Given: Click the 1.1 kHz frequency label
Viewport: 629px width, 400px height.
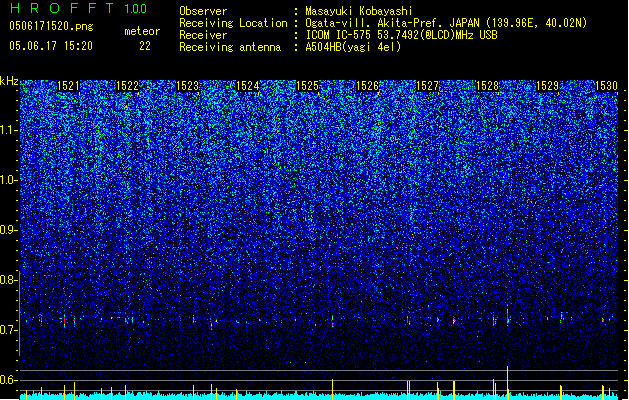Looking at the screenshot, I should pyautogui.click(x=9, y=130).
